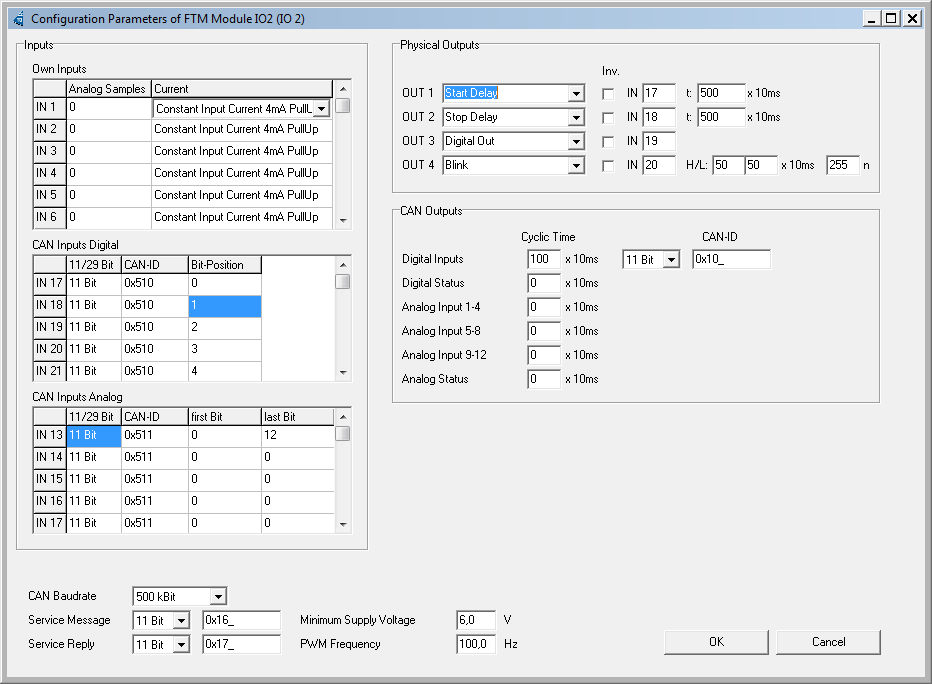The width and height of the screenshot is (932, 684).
Task: Open the CAN Baudrate 500 kBit dropdown
Action: 218,596
